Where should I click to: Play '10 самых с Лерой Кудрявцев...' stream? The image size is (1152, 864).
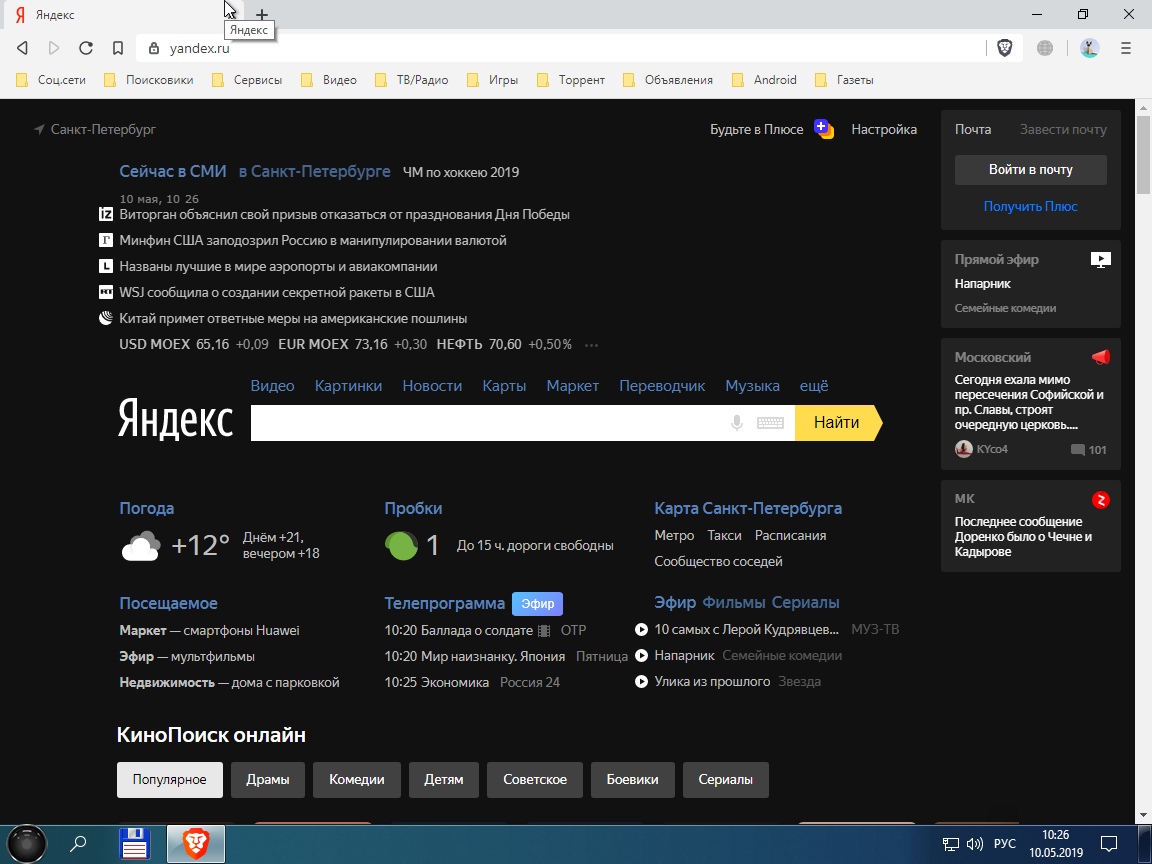click(641, 630)
